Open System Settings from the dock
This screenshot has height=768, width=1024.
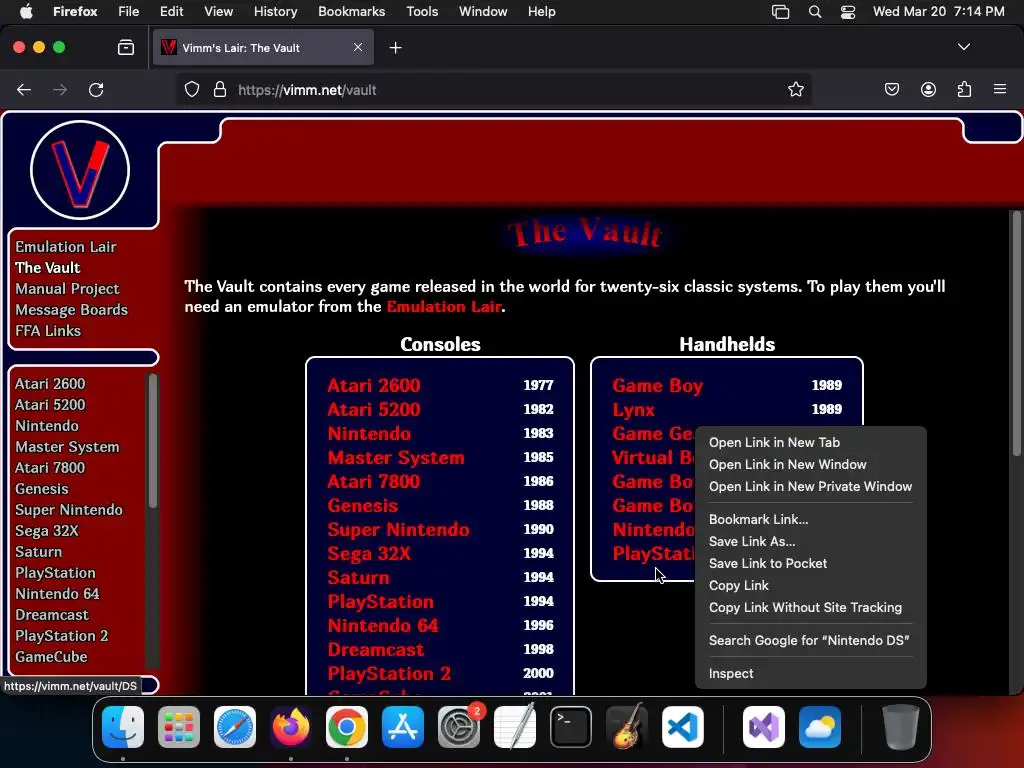click(459, 727)
